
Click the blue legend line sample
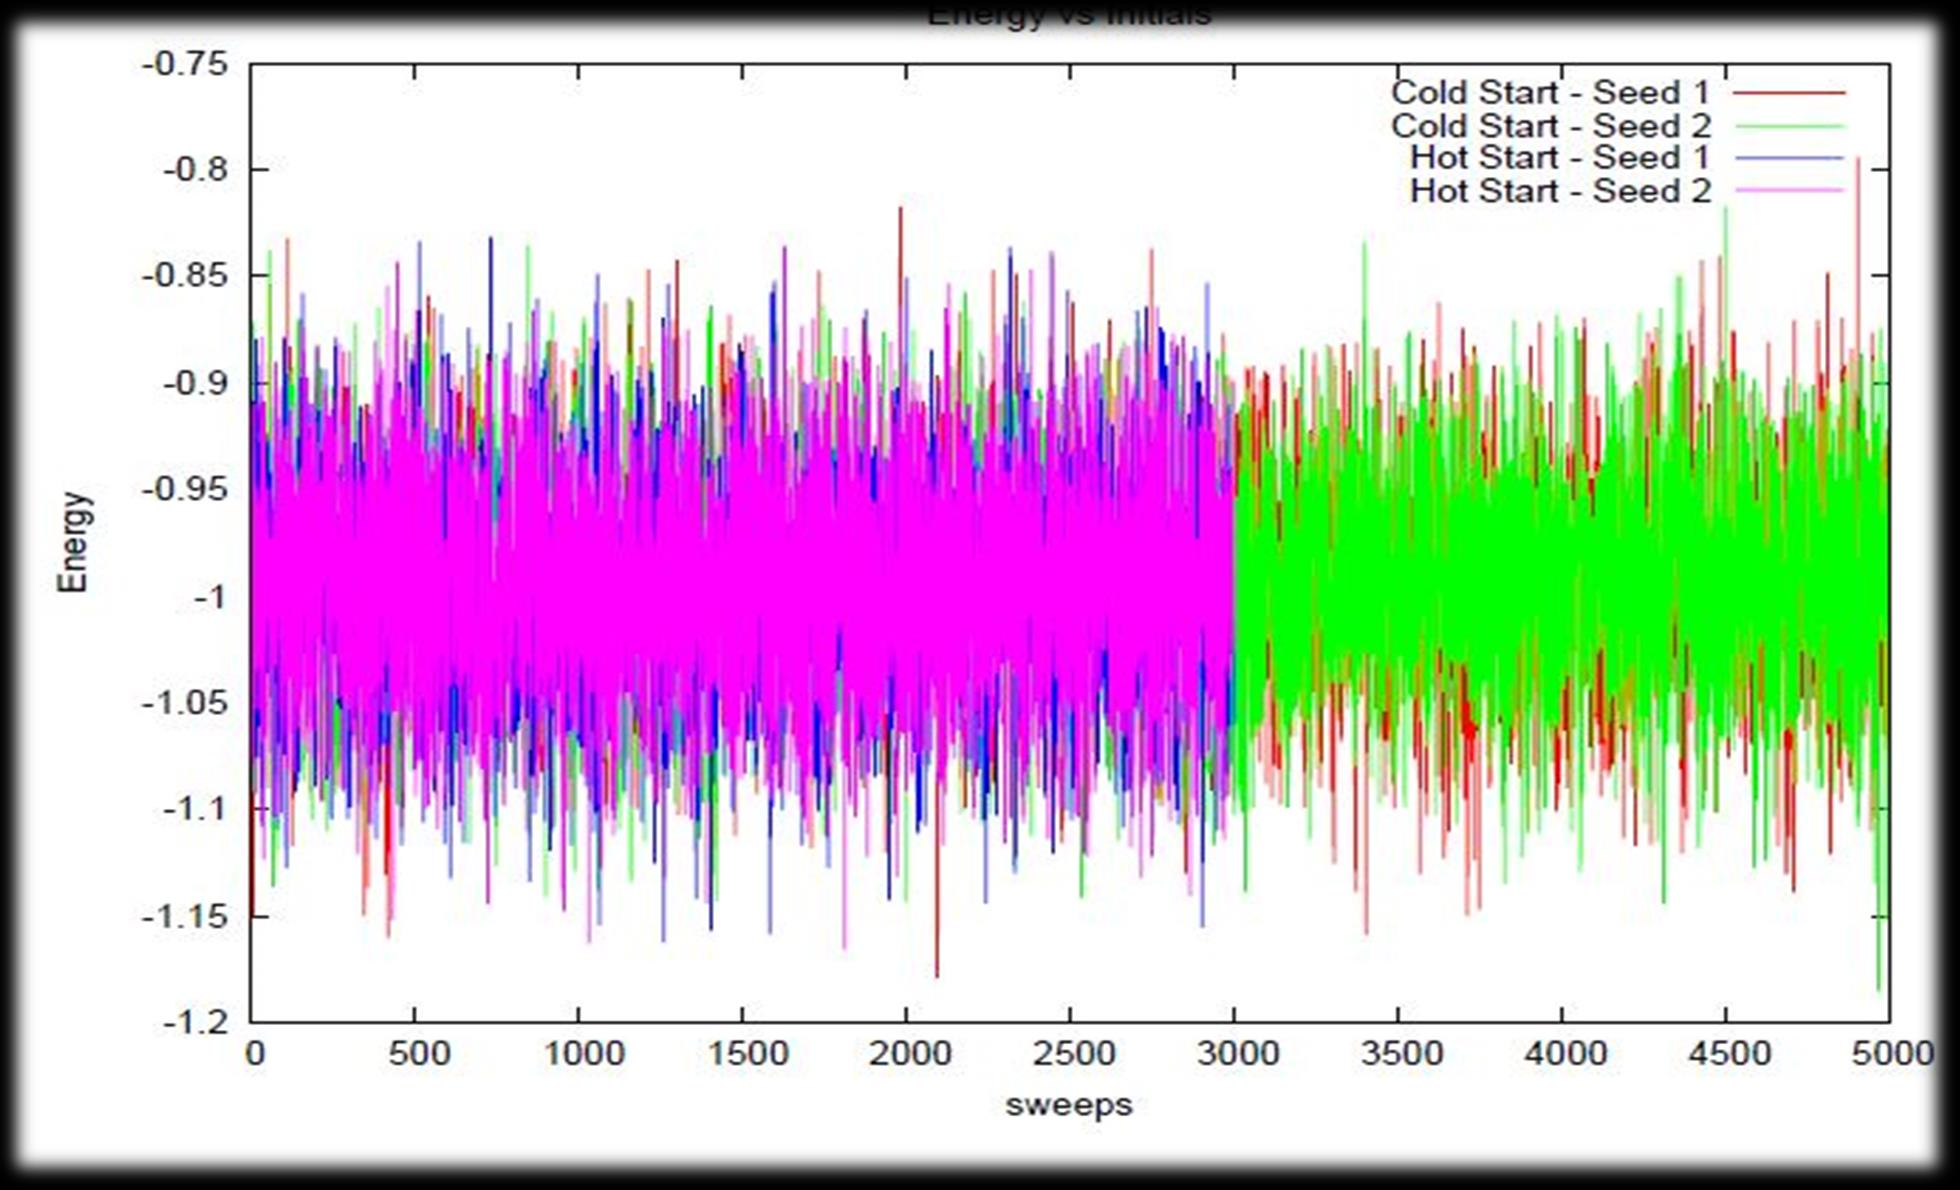tap(1789, 158)
